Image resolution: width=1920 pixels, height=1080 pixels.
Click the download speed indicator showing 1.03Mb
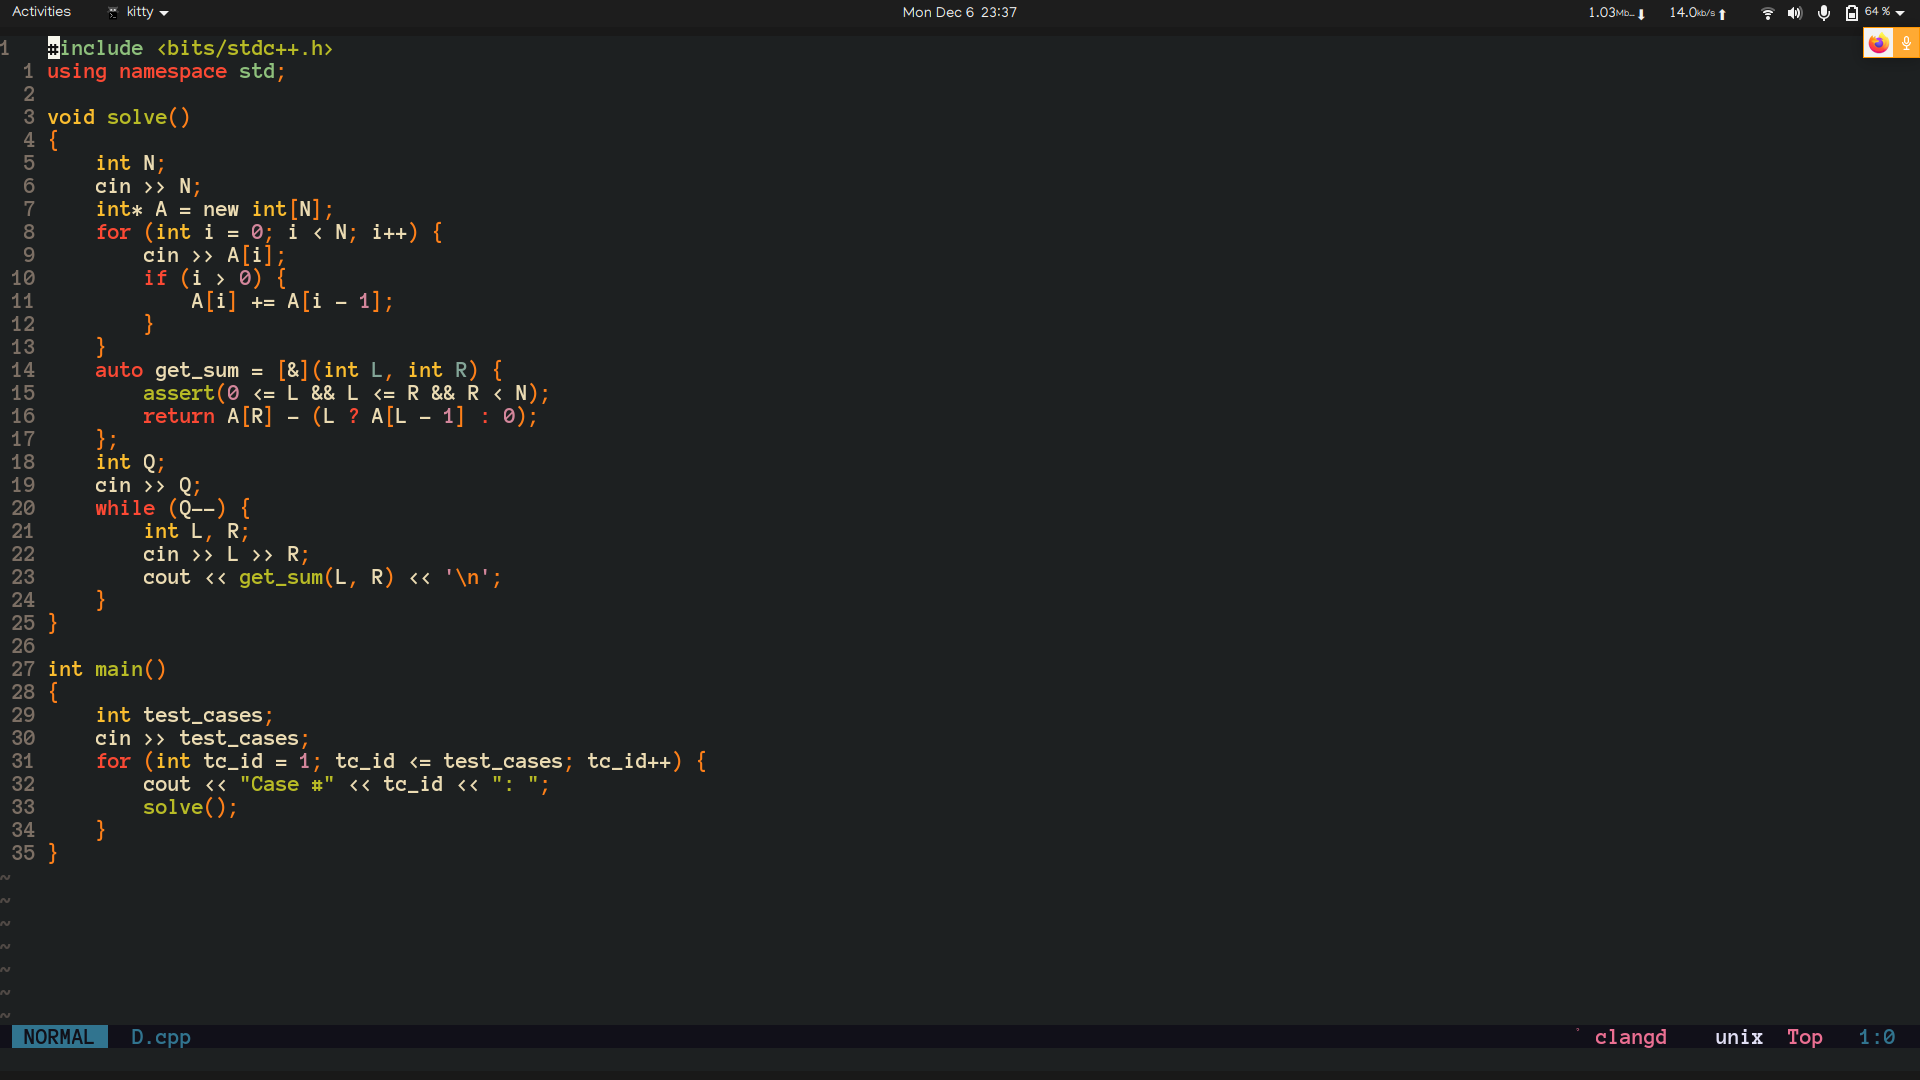coord(1613,13)
